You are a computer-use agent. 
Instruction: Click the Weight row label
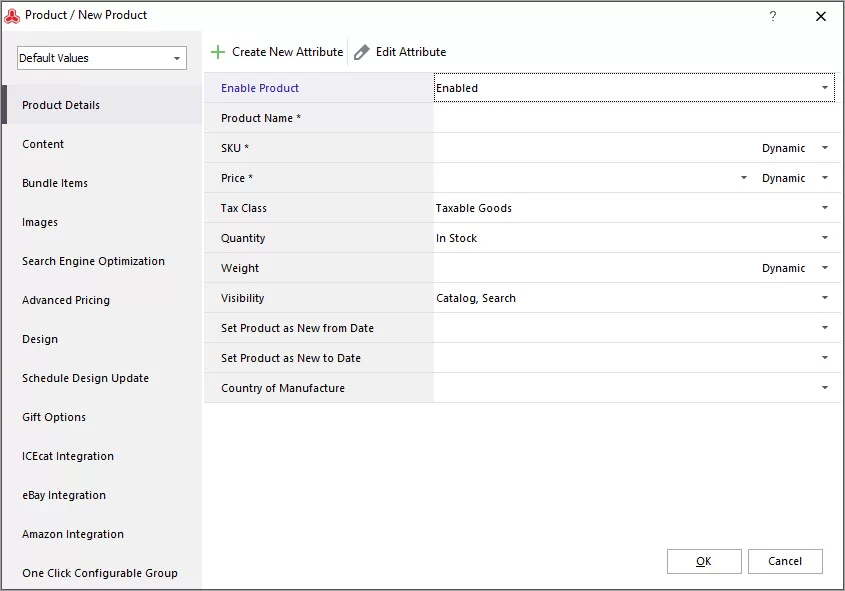[x=240, y=268]
